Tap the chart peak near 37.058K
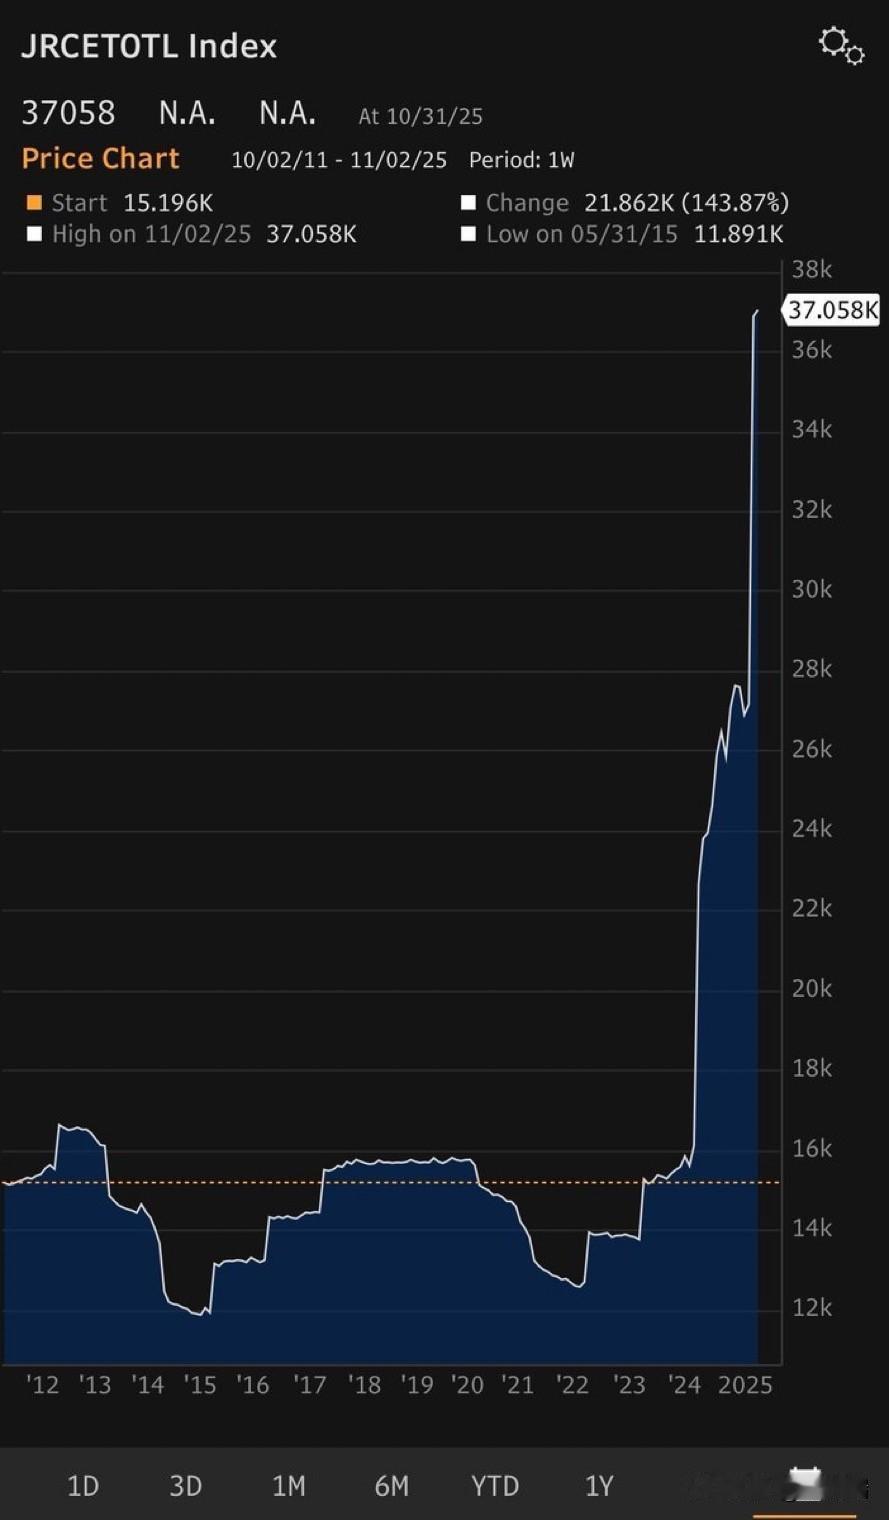Screen dimensions: 889x1520 click(756, 312)
